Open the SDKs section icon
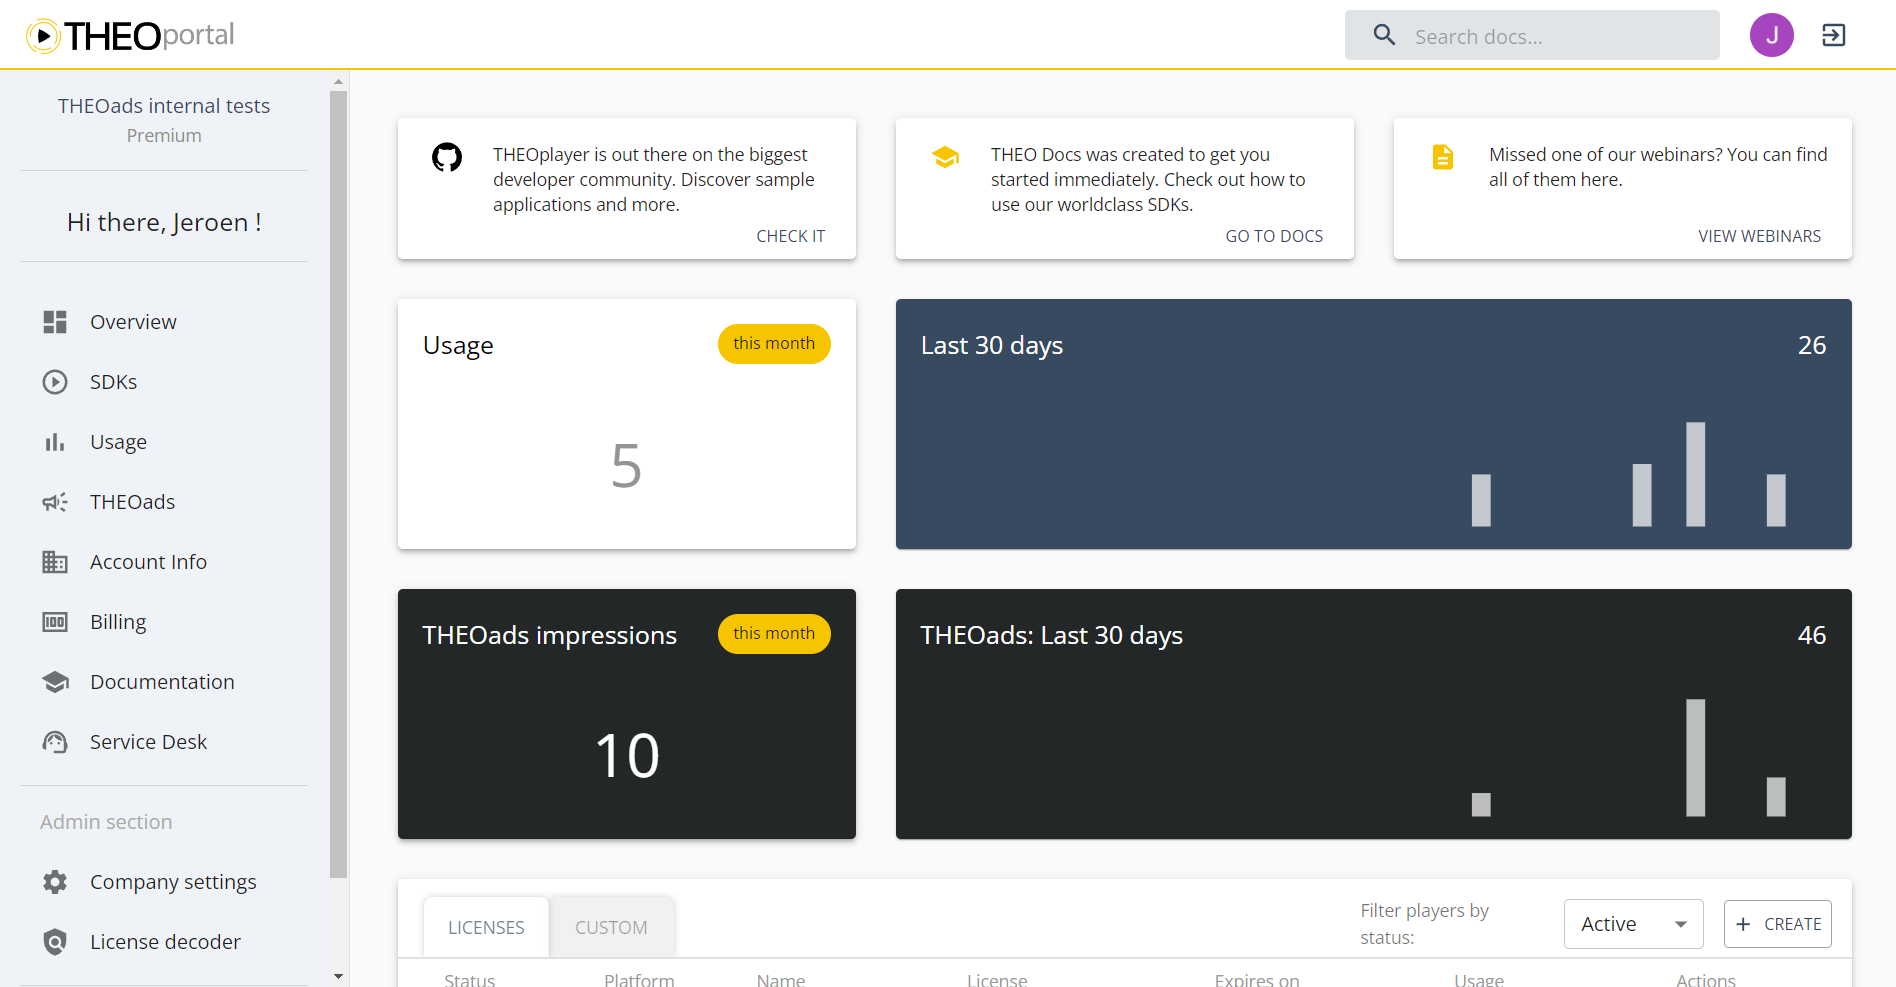 pos(55,381)
